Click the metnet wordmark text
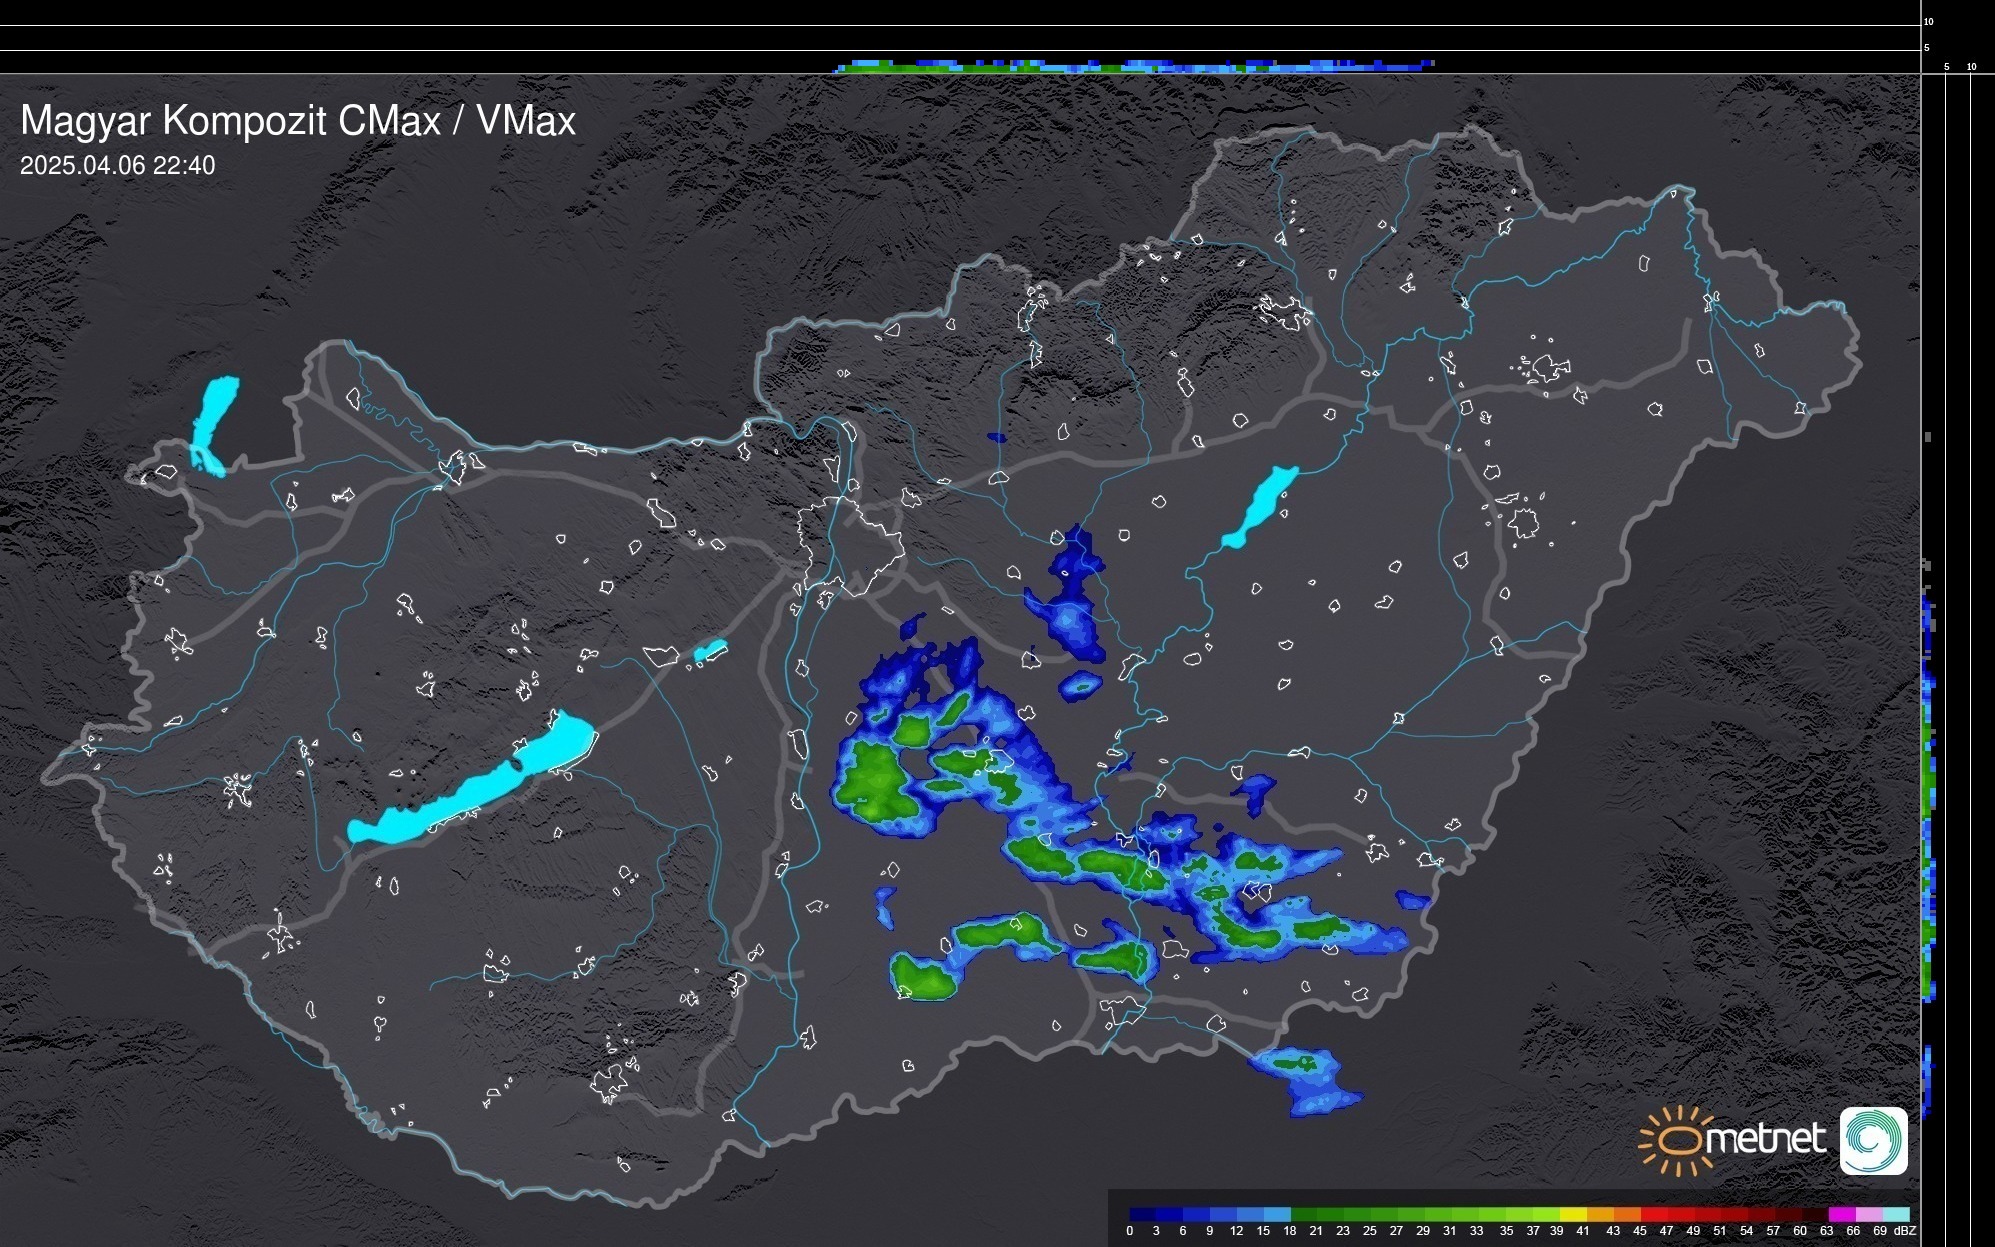1995x1247 pixels. [1765, 1140]
